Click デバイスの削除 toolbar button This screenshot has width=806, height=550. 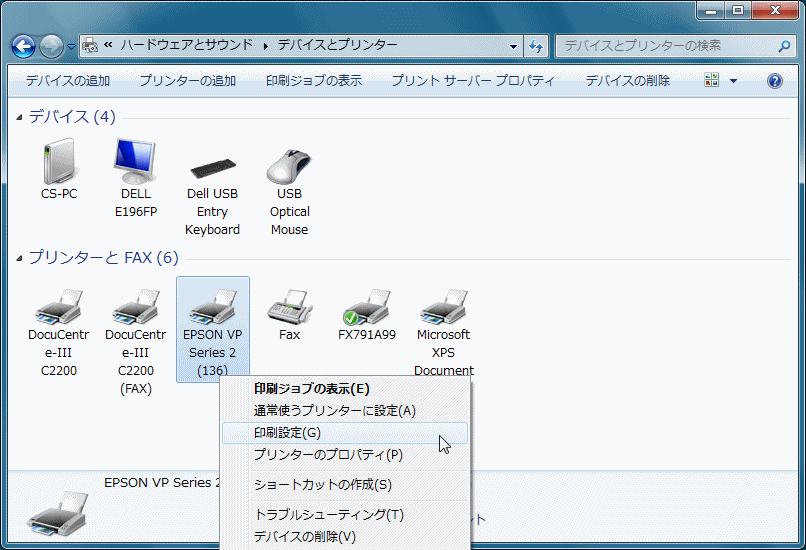pos(628,81)
